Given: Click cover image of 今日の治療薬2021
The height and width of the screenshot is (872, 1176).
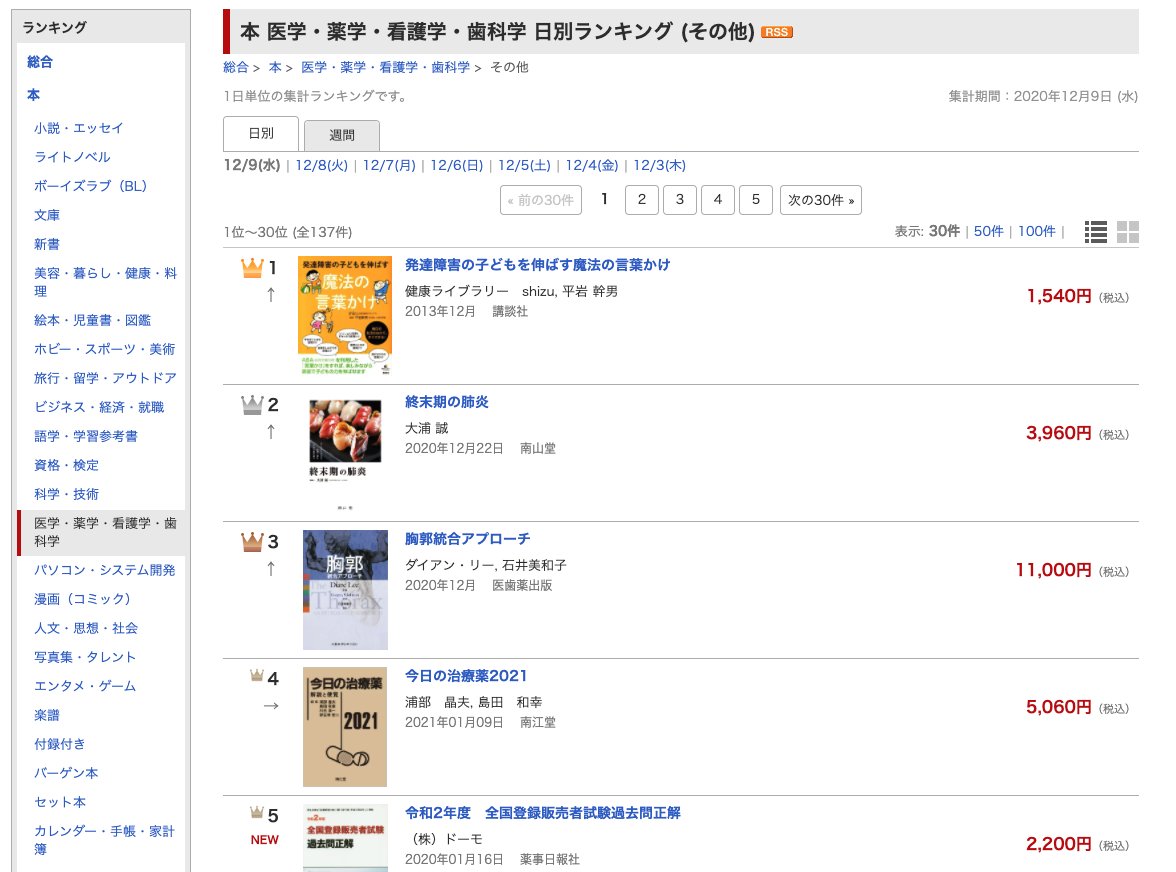Looking at the screenshot, I should [x=345, y=727].
